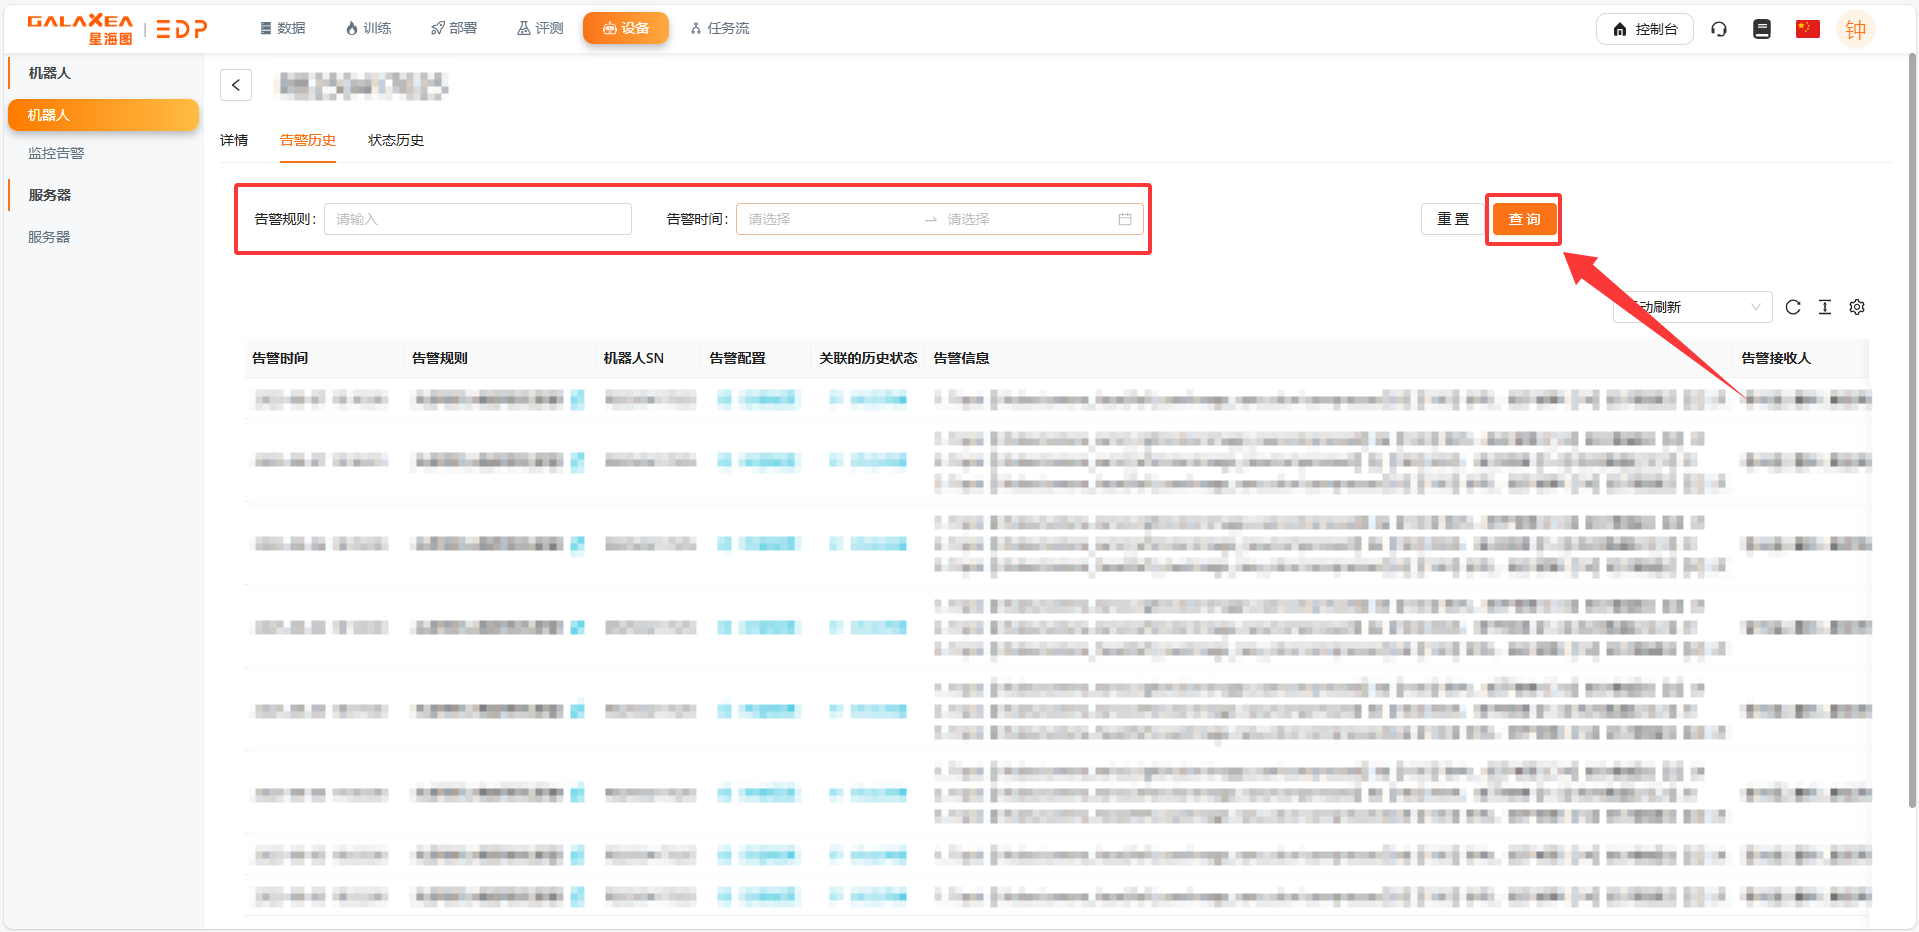Pick end date in 告警时间 range
Viewport: 1919px width, 932px height.
(1025, 219)
